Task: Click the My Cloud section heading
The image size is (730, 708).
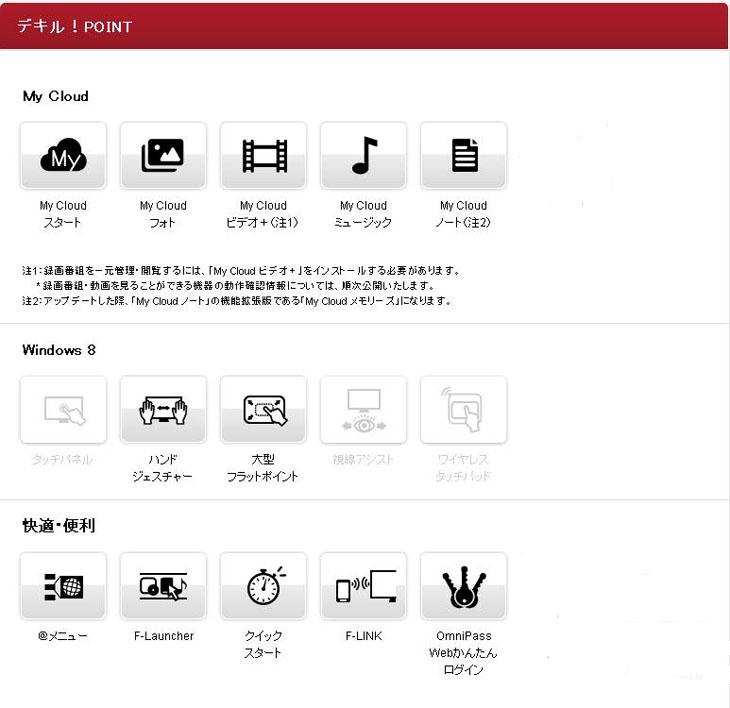Action: point(55,96)
